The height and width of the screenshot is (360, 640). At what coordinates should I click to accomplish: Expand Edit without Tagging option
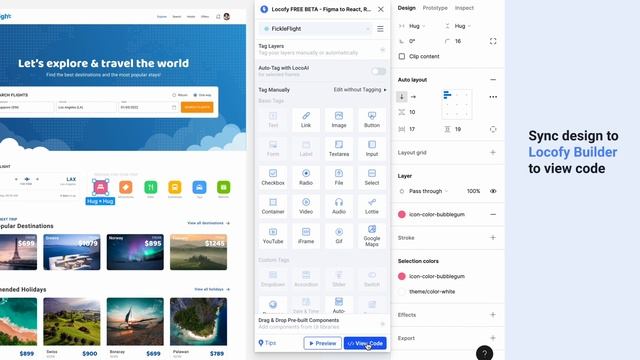(360, 90)
